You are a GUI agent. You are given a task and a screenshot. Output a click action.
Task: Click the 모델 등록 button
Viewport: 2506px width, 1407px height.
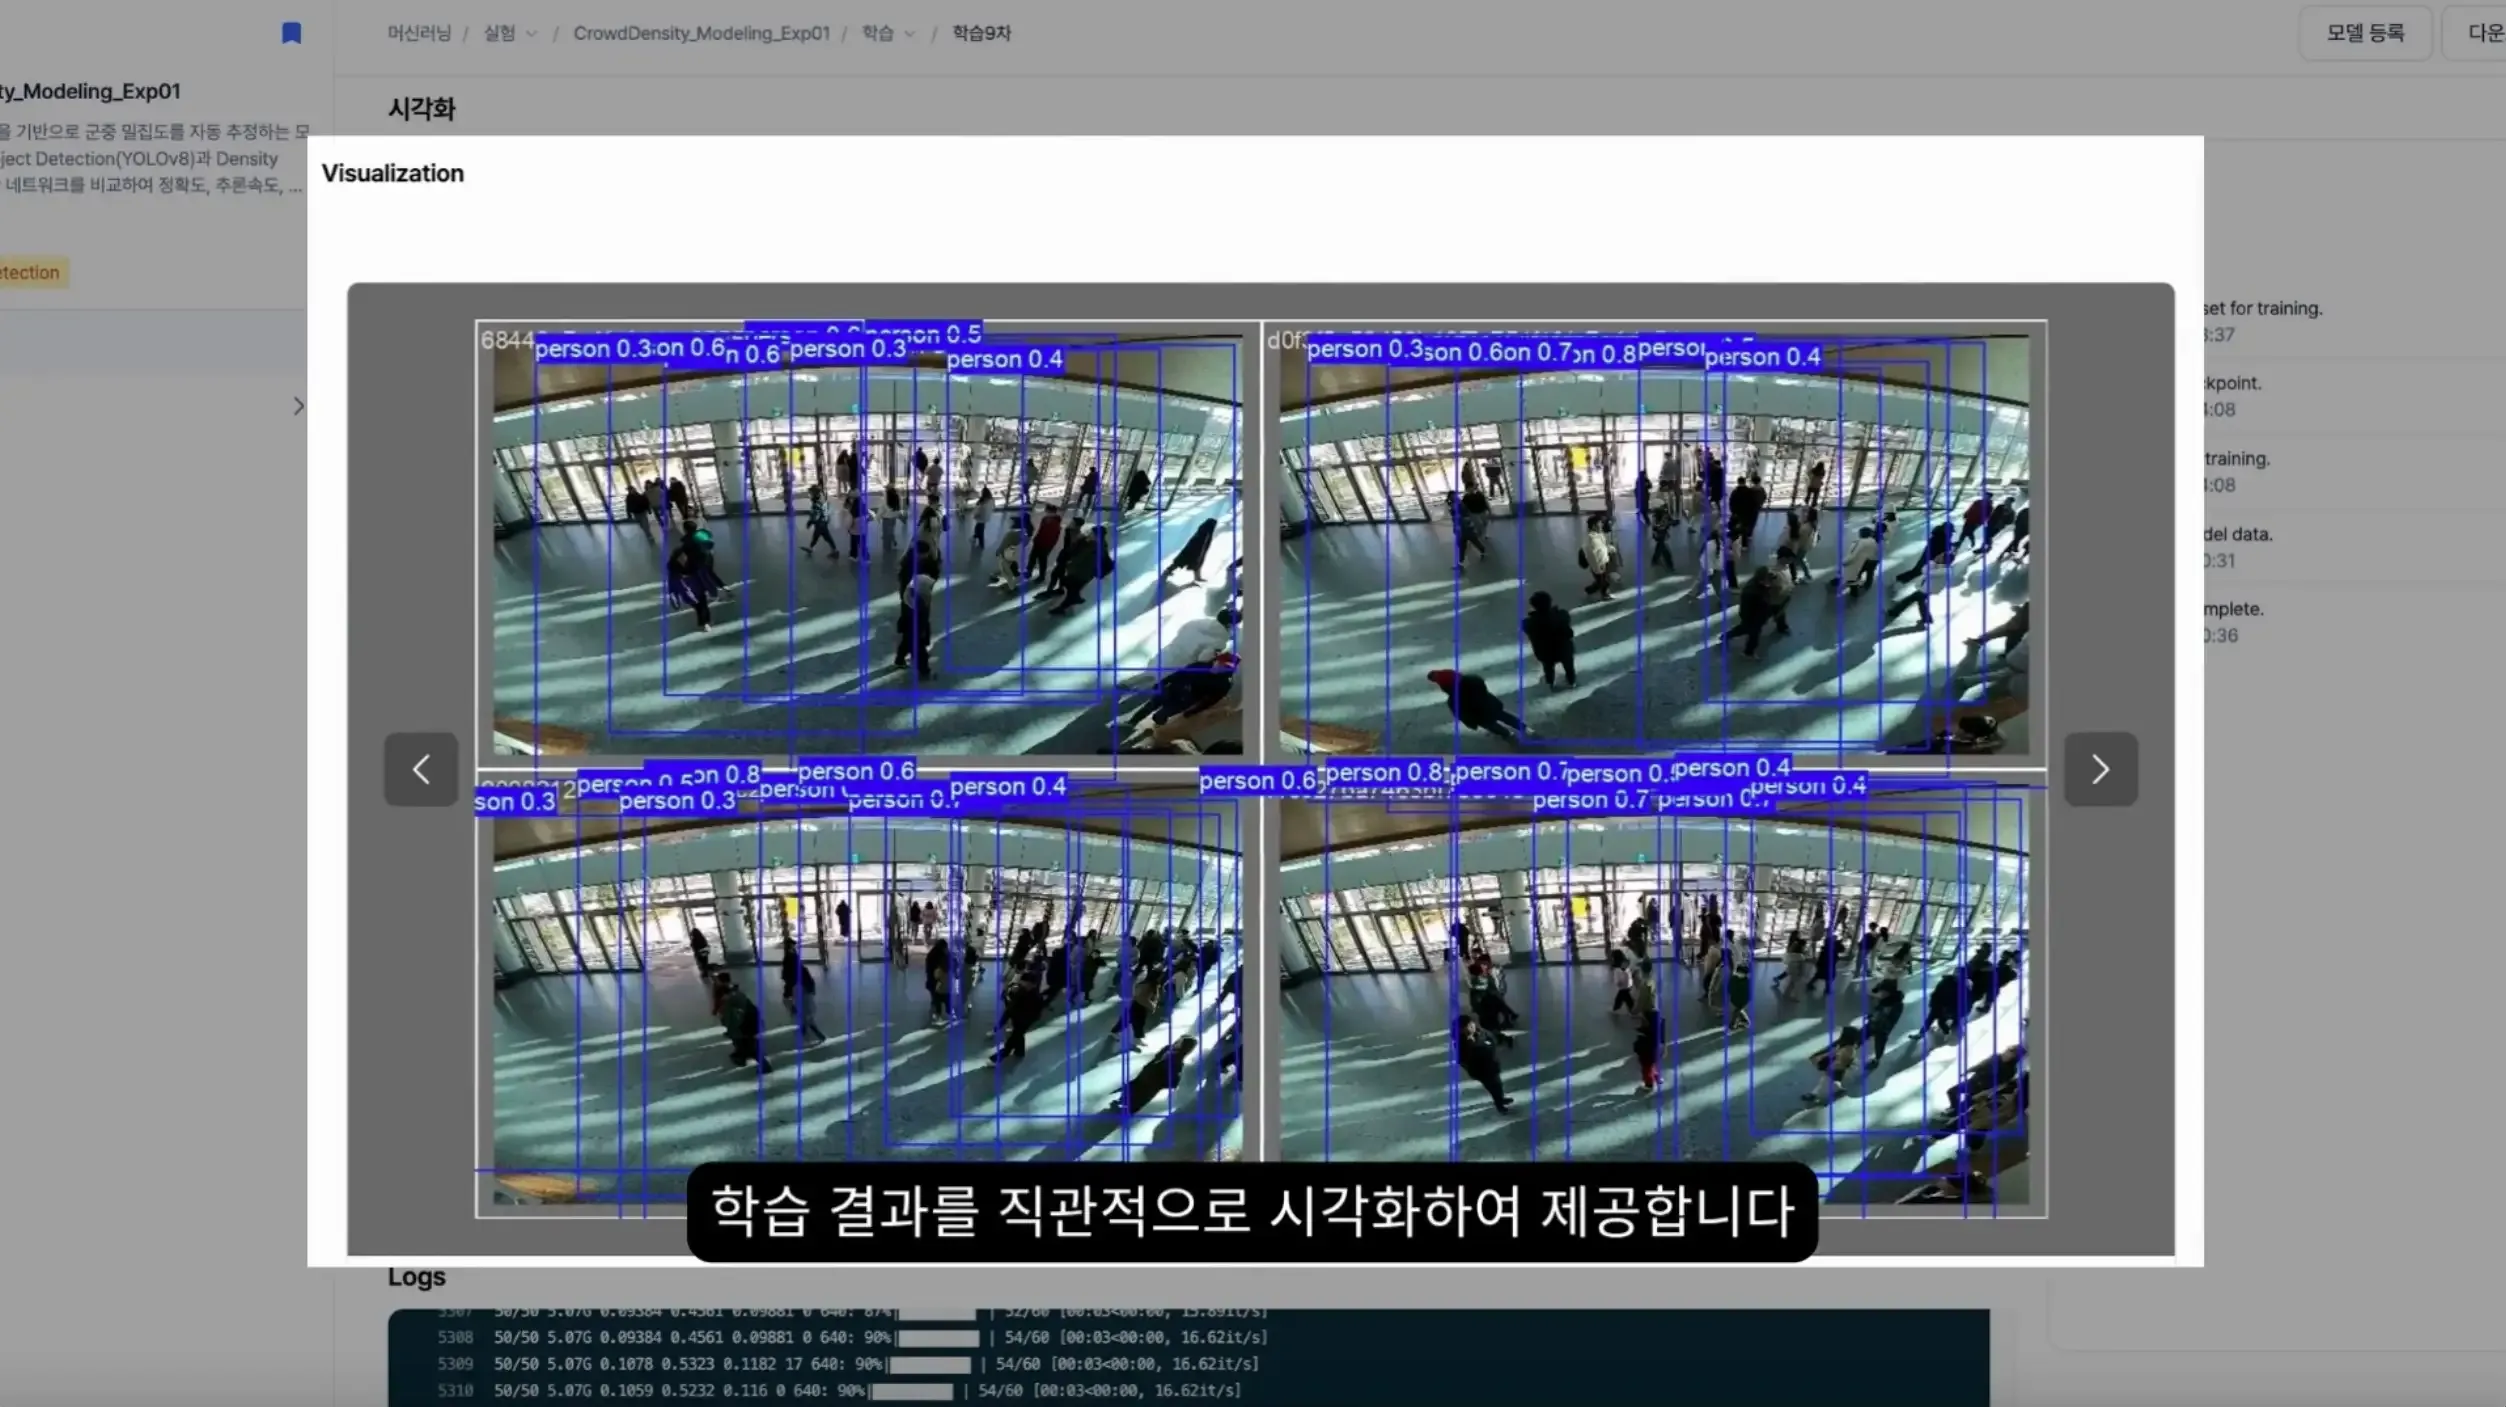[2365, 31]
